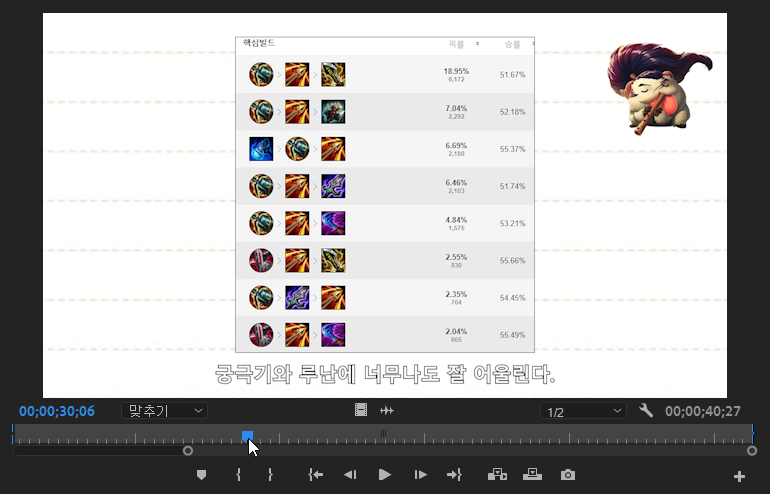This screenshot has width=770, height=494.
Task: Click the 55.49% win rate value
Action: point(512,335)
